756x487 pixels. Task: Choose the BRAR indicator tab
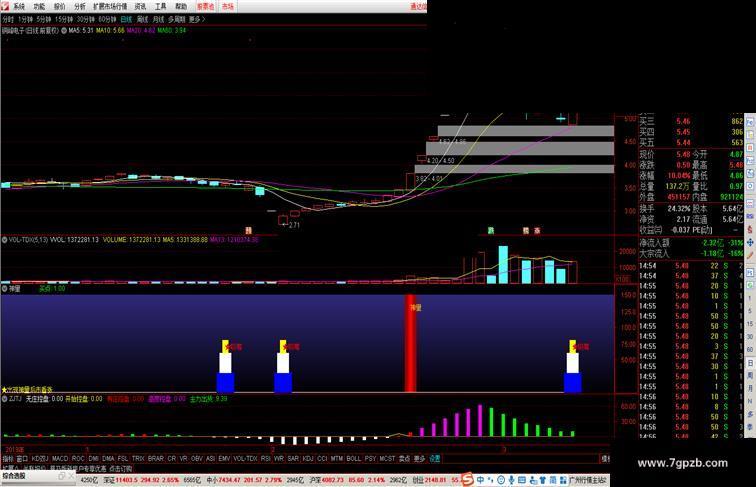point(156,459)
